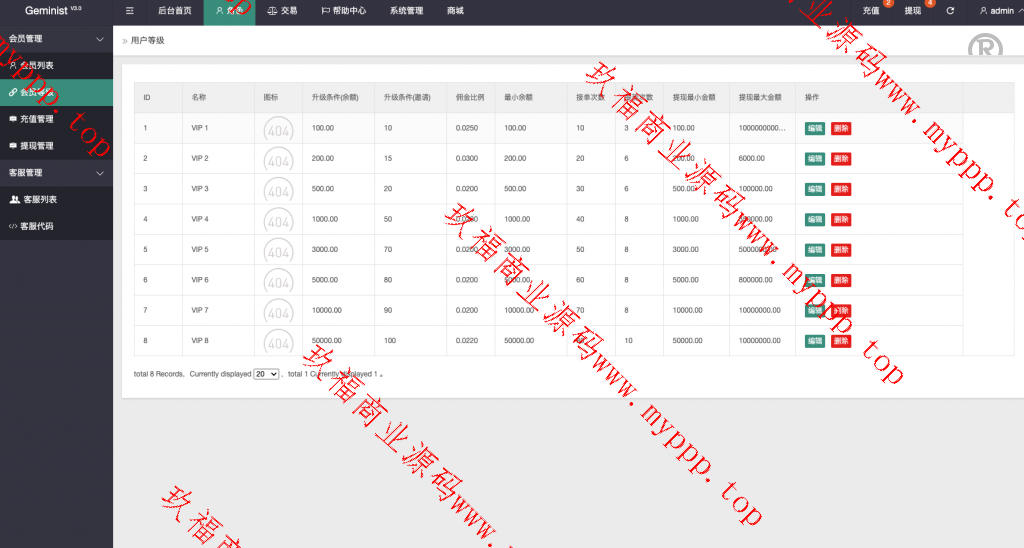Screen dimensions: 1024x548
Task: Open 后台首页 in the top navigation
Action: 174,11
